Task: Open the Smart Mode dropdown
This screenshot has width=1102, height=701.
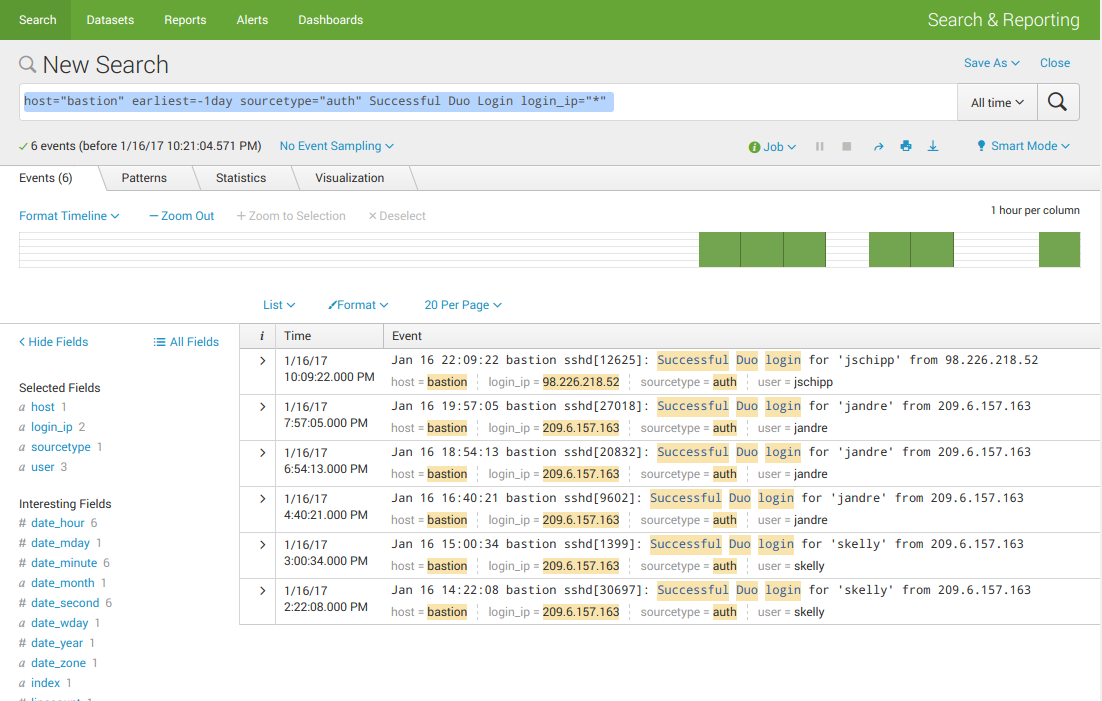Action: tap(1023, 146)
